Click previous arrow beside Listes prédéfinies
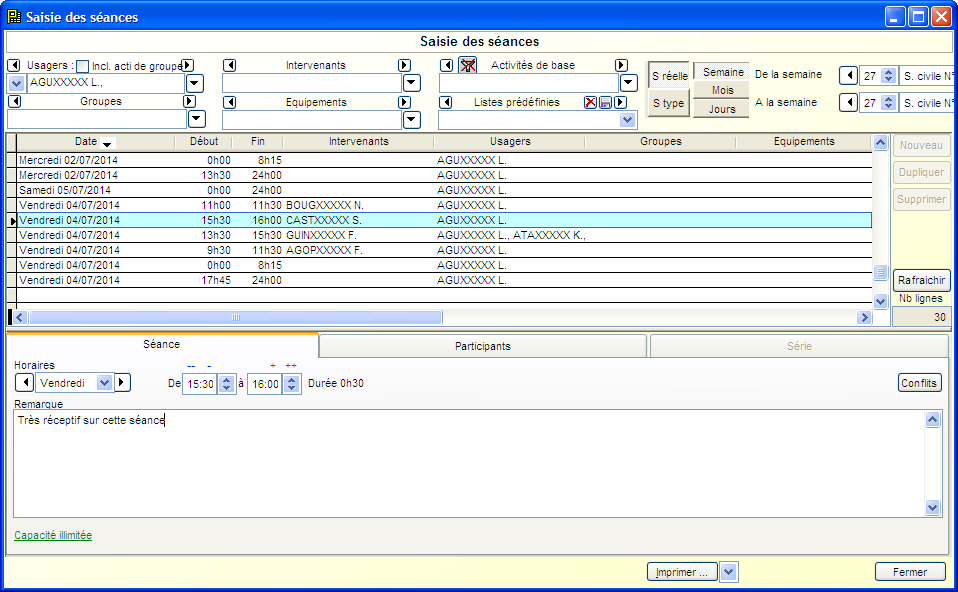This screenshot has height=592, width=958. point(445,102)
